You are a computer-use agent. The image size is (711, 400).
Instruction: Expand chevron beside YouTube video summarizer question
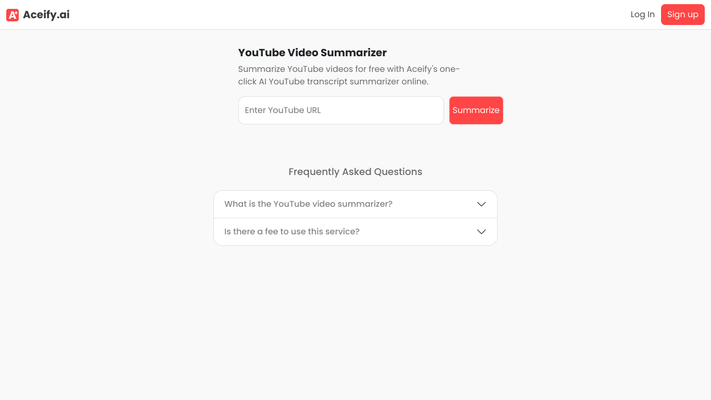(481, 204)
